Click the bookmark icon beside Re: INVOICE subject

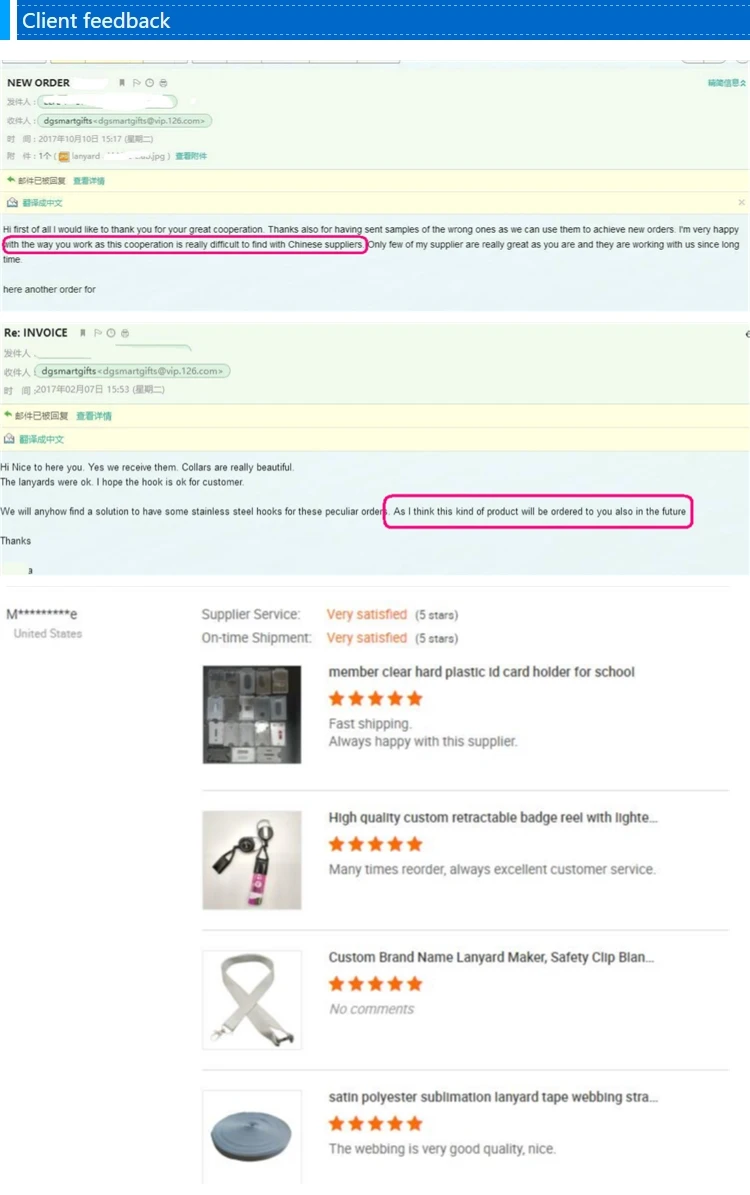83,333
